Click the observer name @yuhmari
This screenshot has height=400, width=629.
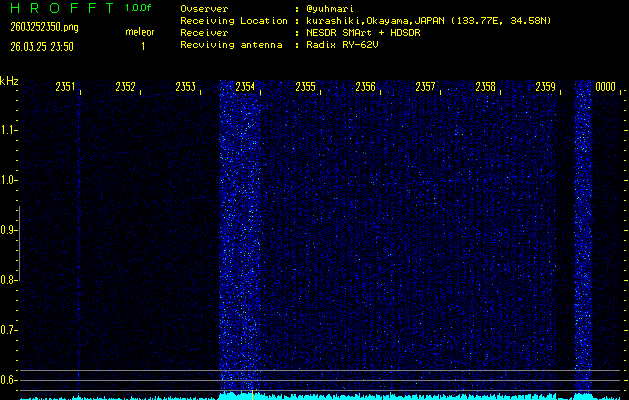[x=332, y=9]
